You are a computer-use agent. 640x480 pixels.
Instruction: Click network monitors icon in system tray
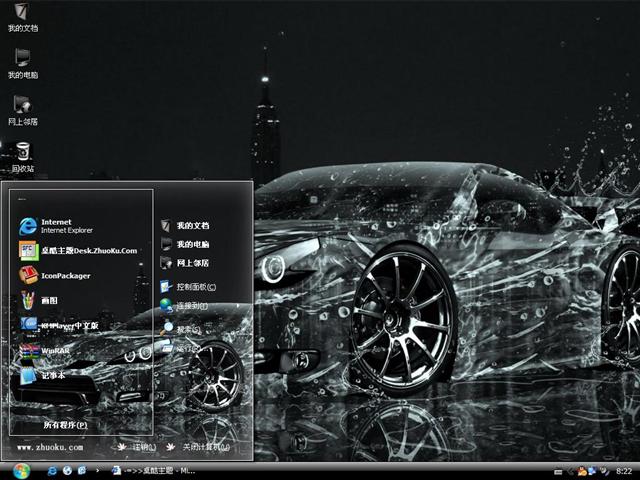click(x=592, y=471)
